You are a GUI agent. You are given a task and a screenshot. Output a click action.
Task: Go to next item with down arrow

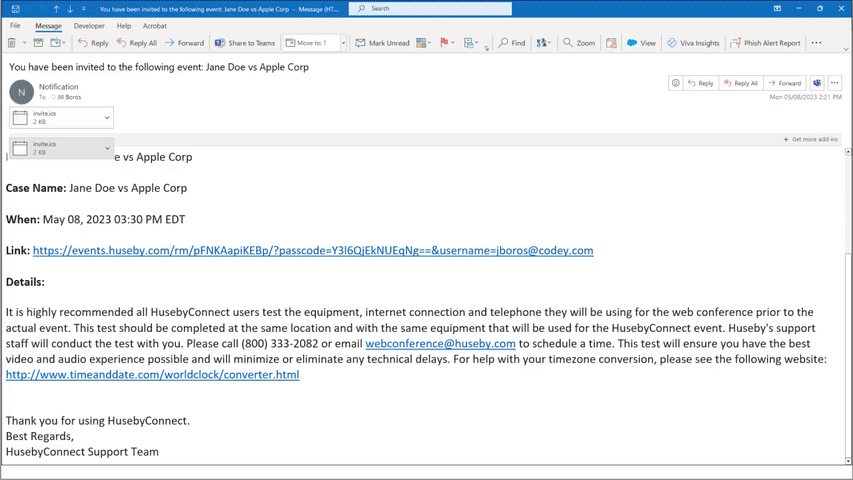click(x=70, y=9)
